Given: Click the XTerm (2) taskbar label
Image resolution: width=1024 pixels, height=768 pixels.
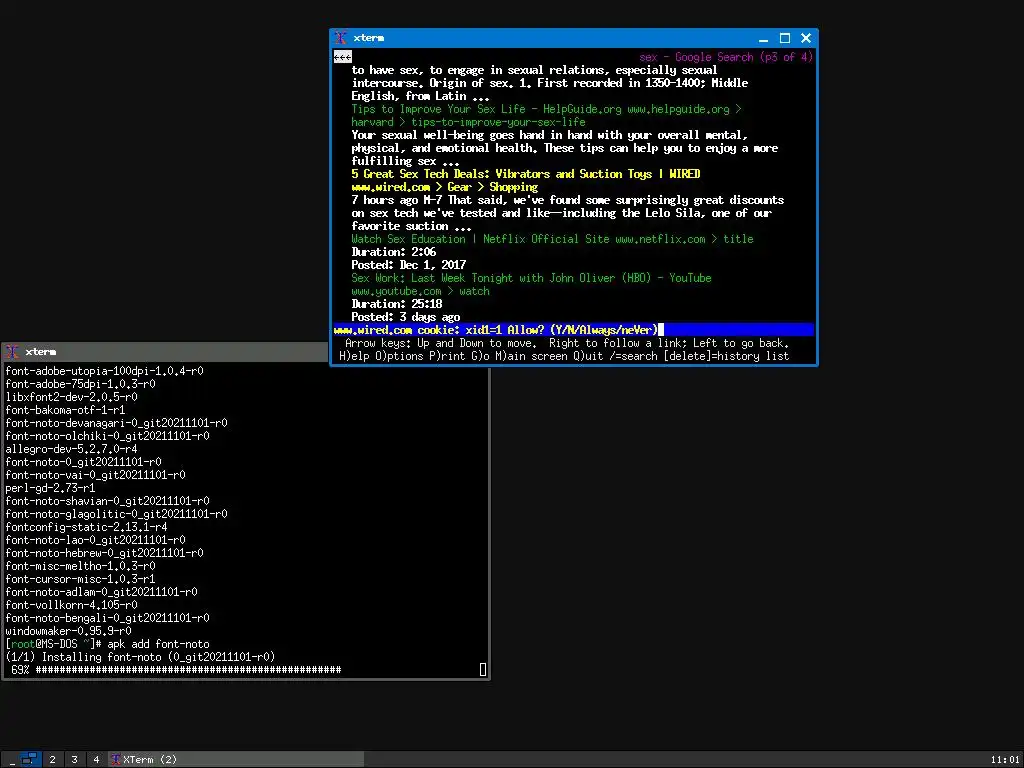Looking at the screenshot, I should point(150,760).
